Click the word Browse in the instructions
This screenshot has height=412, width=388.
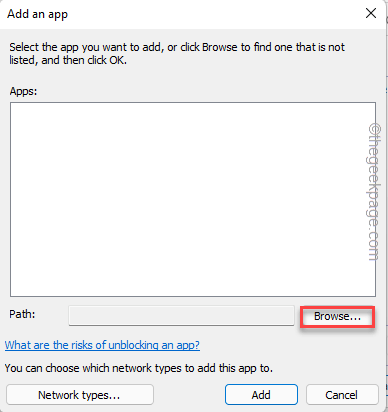click(x=219, y=47)
